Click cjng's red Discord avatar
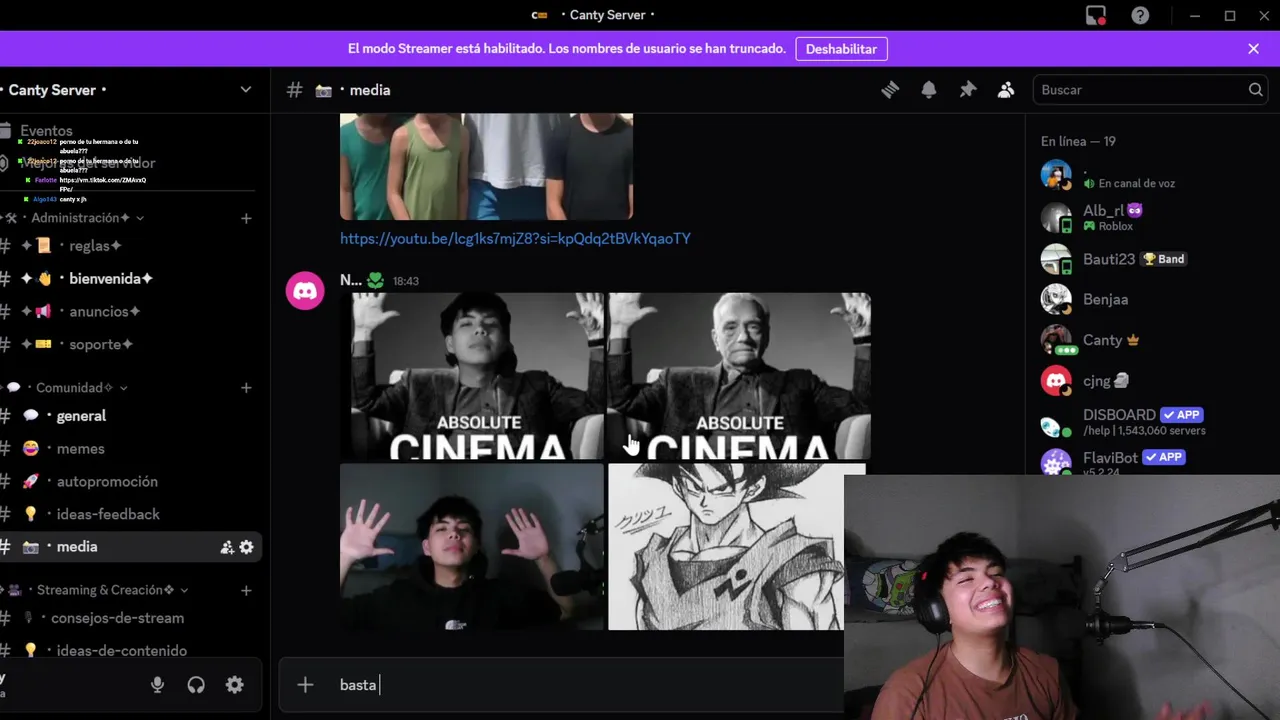Image resolution: width=1280 pixels, height=720 pixels. [1056, 381]
